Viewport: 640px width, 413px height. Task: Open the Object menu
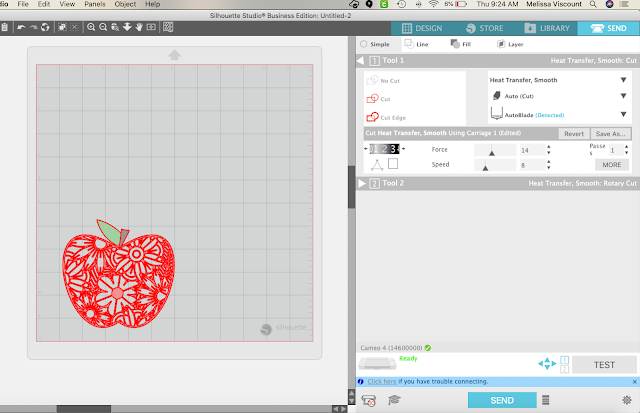point(125,4)
